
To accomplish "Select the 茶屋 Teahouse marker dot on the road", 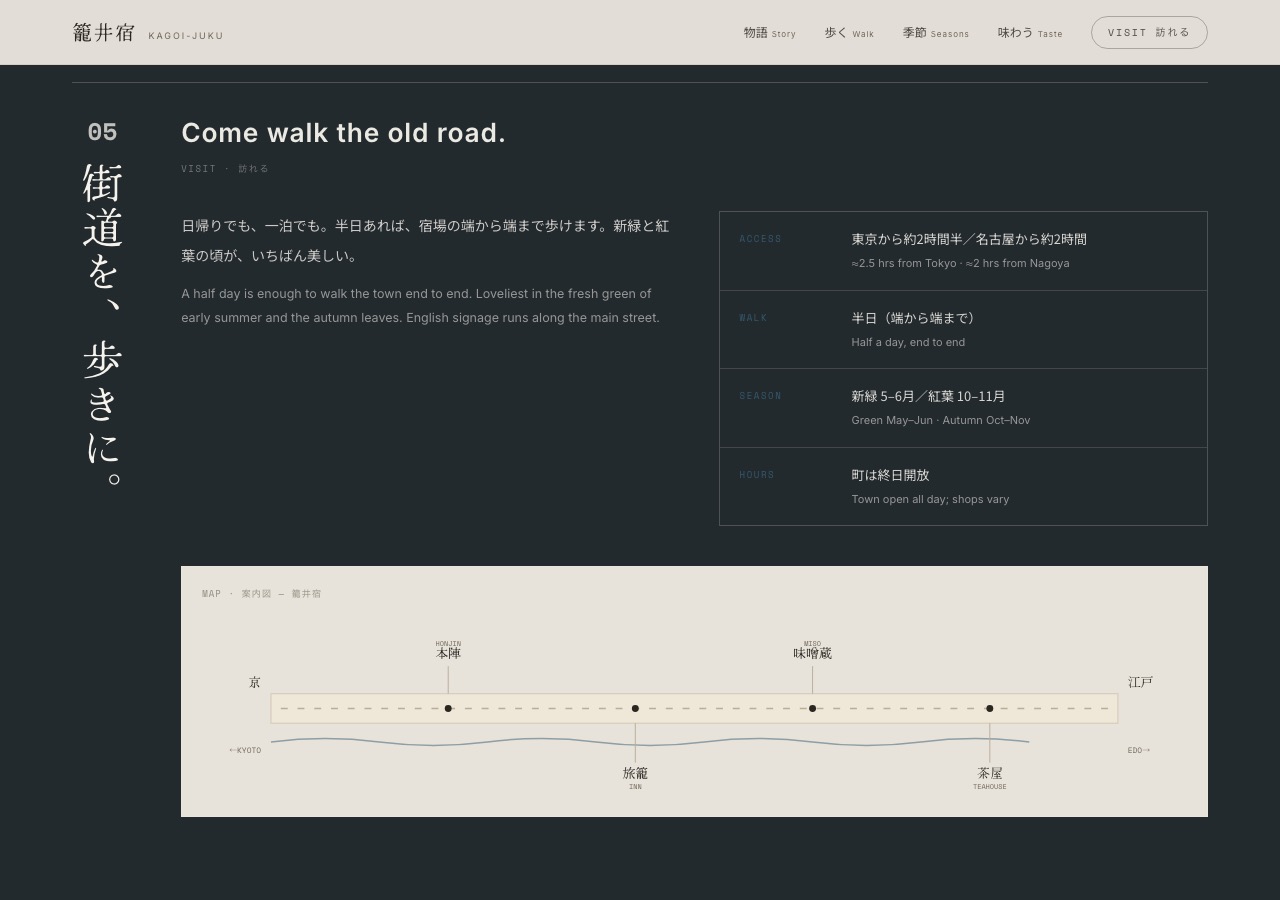I will pyautogui.click(x=990, y=708).
